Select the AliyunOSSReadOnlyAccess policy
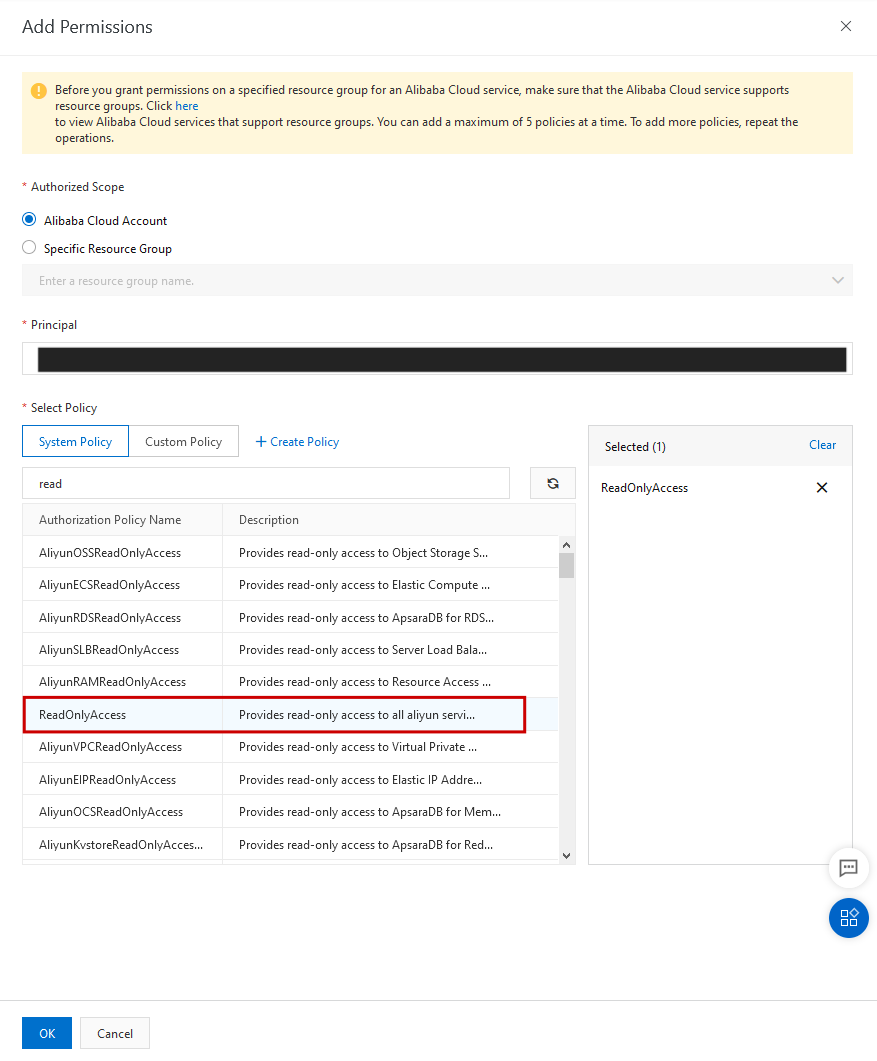Viewport: 877px width, 1061px height. click(x=110, y=552)
